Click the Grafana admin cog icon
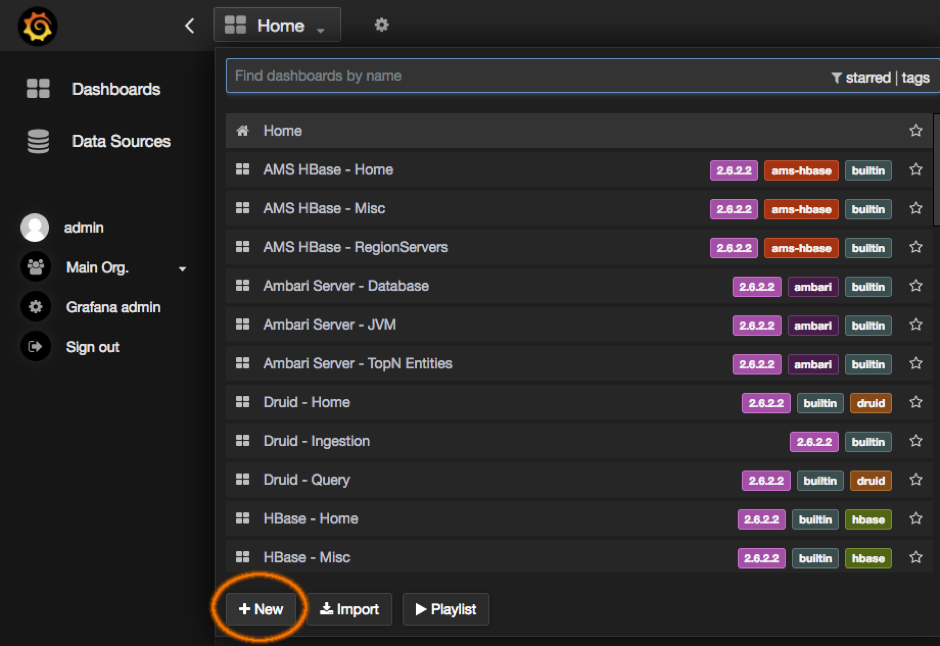The image size is (940, 646). [x=36, y=307]
